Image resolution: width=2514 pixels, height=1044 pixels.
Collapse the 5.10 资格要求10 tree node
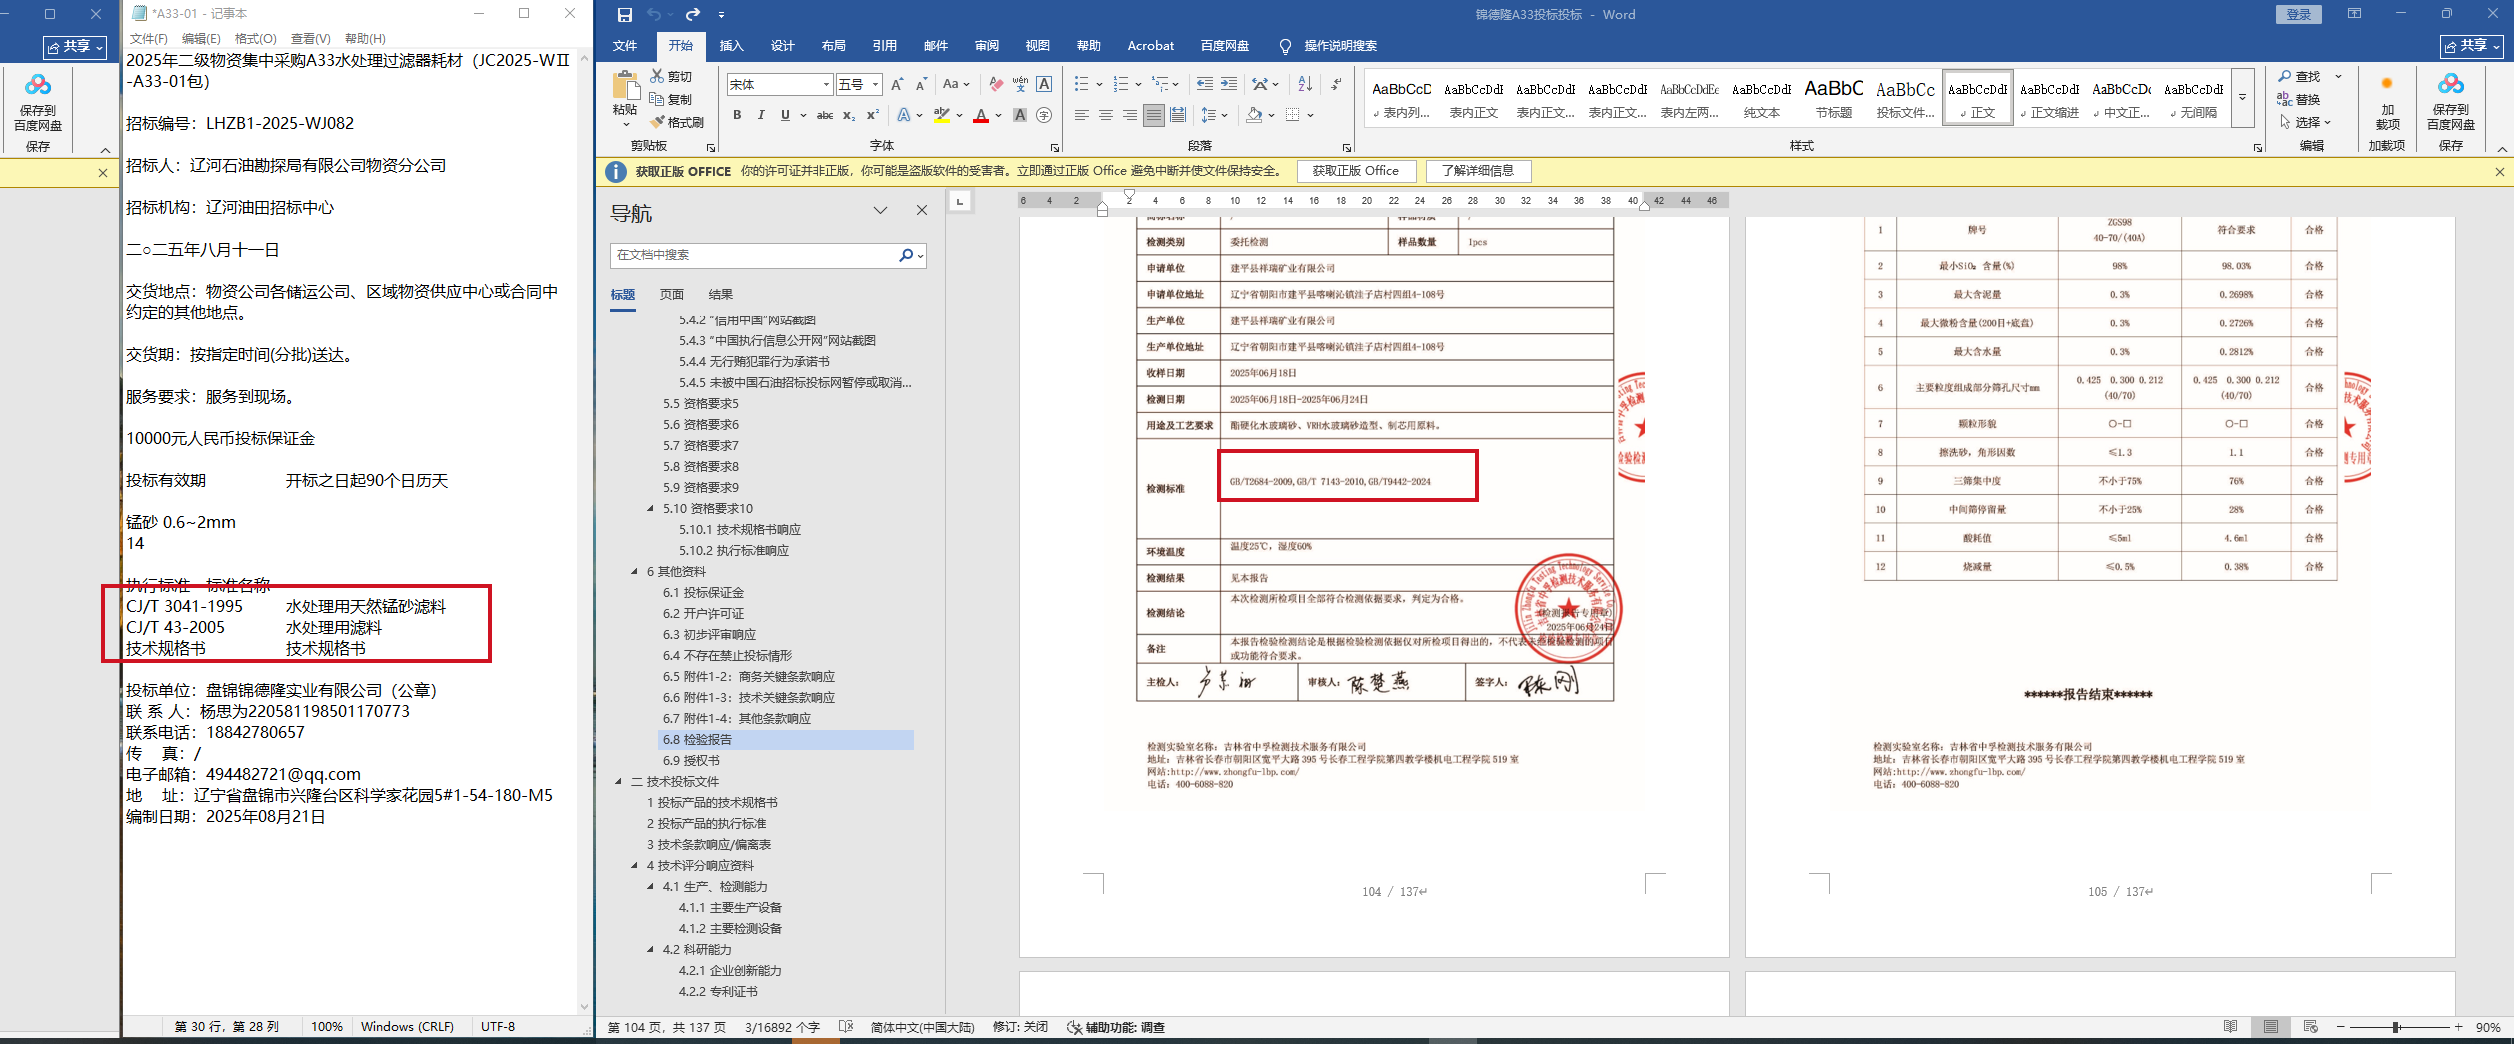tap(651, 509)
